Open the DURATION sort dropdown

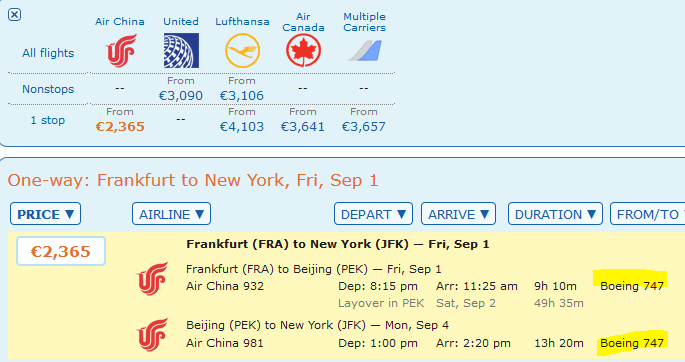point(555,214)
